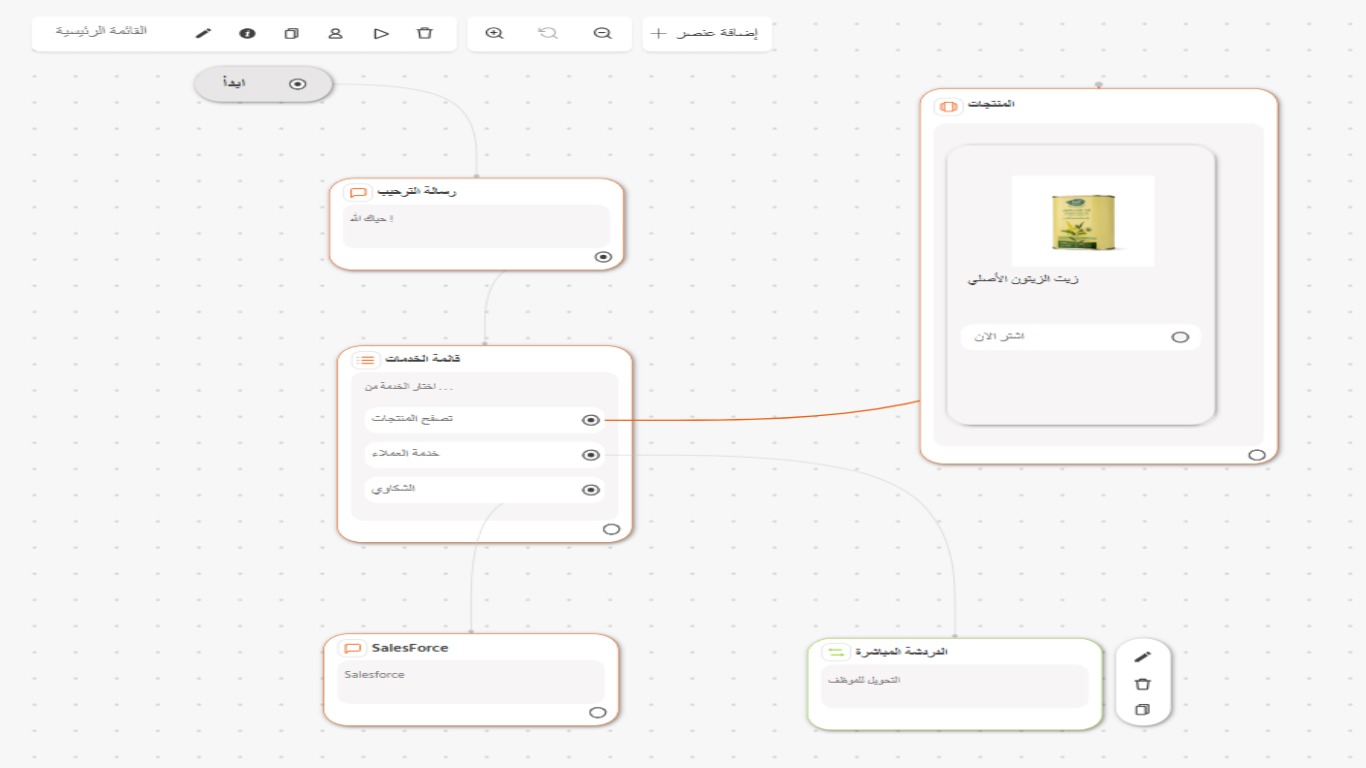Image resolution: width=1366 pixels, height=768 pixels.
Task: Copy the live chat node with the side copy icon
Action: point(1142,710)
